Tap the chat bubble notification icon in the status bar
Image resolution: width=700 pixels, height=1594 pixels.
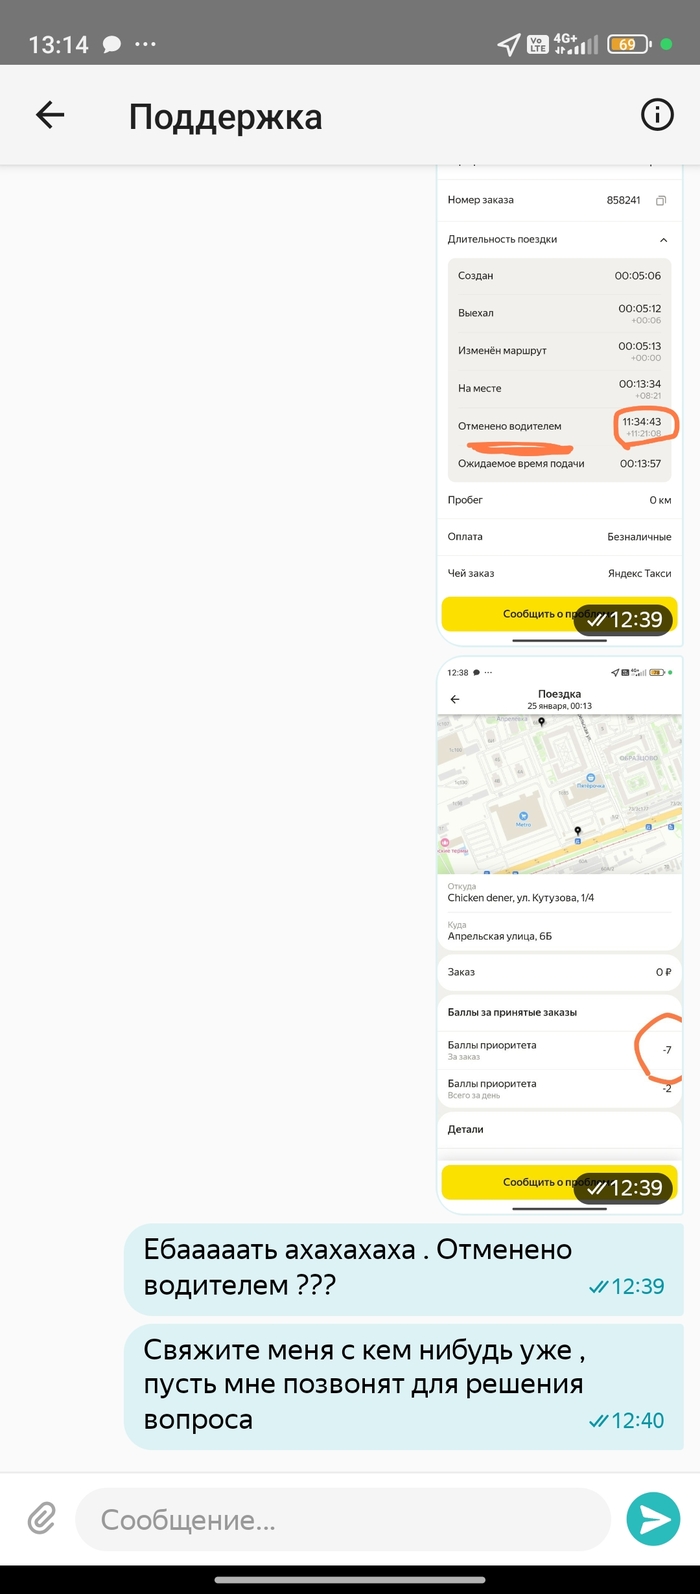tap(112, 44)
